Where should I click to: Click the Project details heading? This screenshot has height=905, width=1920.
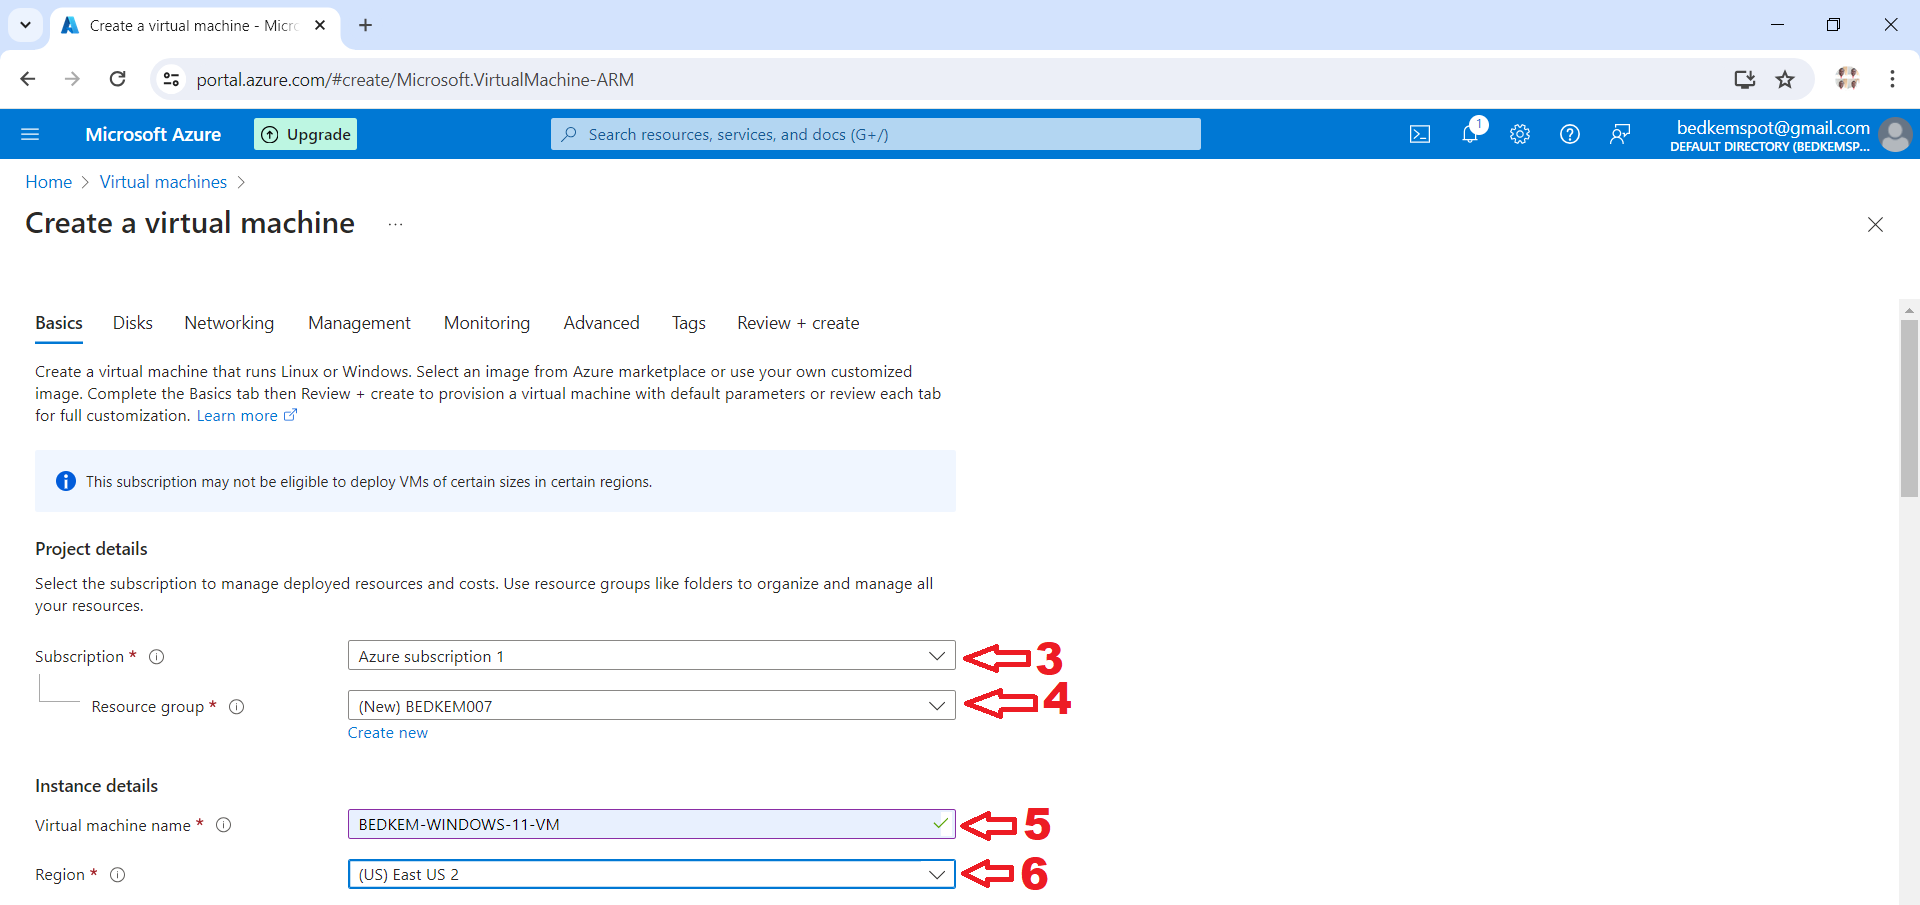pyautogui.click(x=91, y=549)
